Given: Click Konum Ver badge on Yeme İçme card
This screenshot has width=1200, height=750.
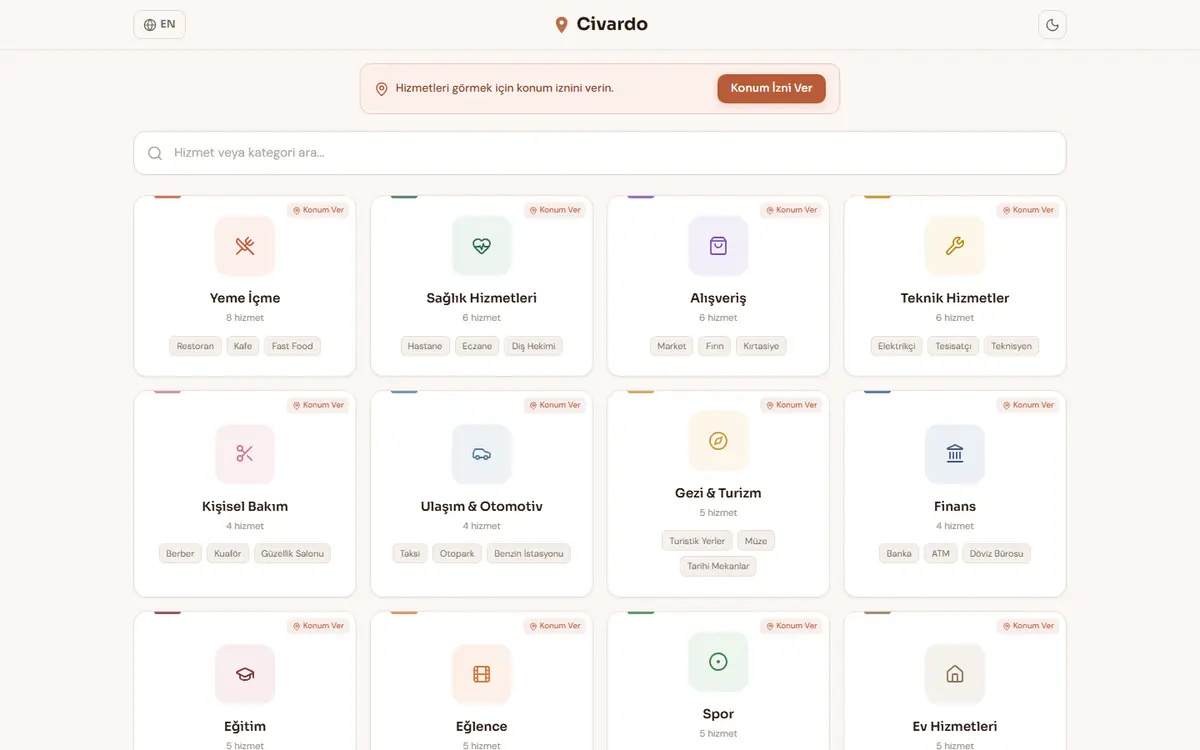Looking at the screenshot, I should [318, 210].
